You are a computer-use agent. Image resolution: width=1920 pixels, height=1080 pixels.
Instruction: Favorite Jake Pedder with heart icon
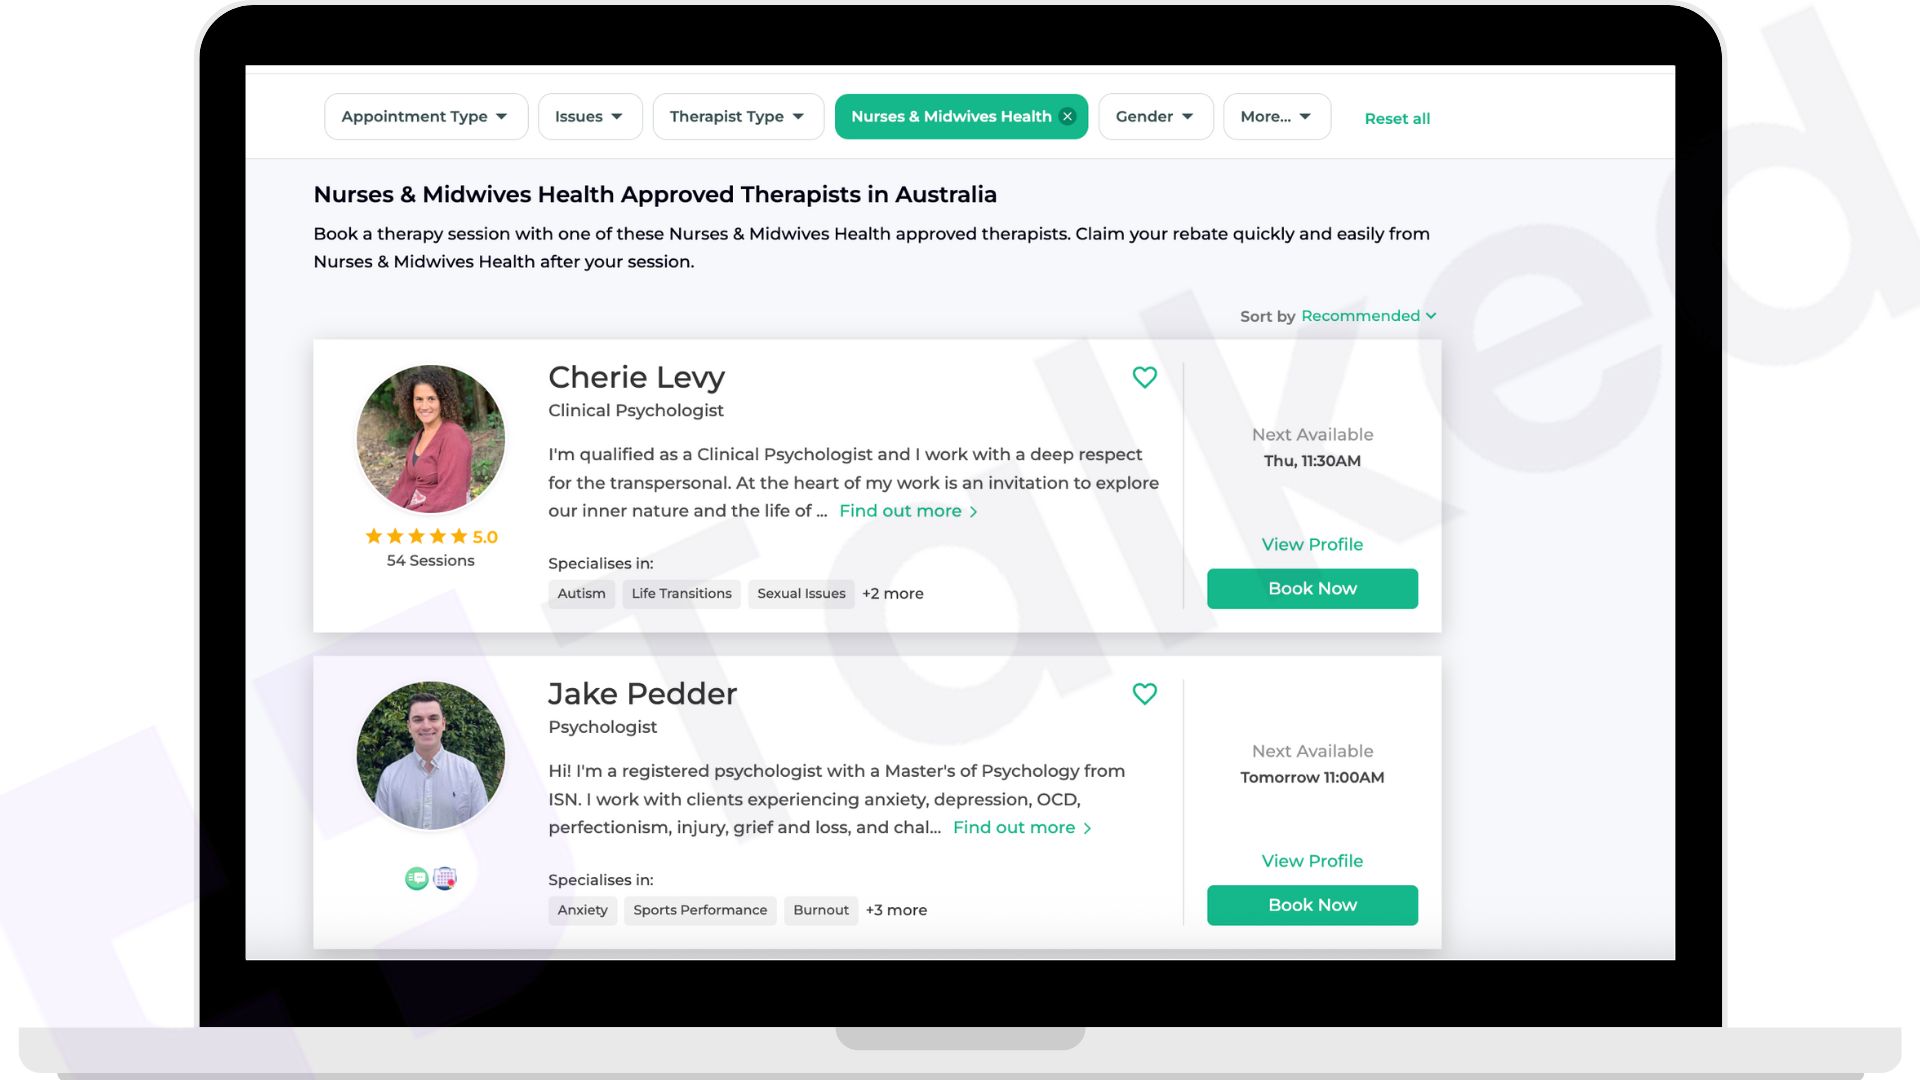click(1144, 694)
